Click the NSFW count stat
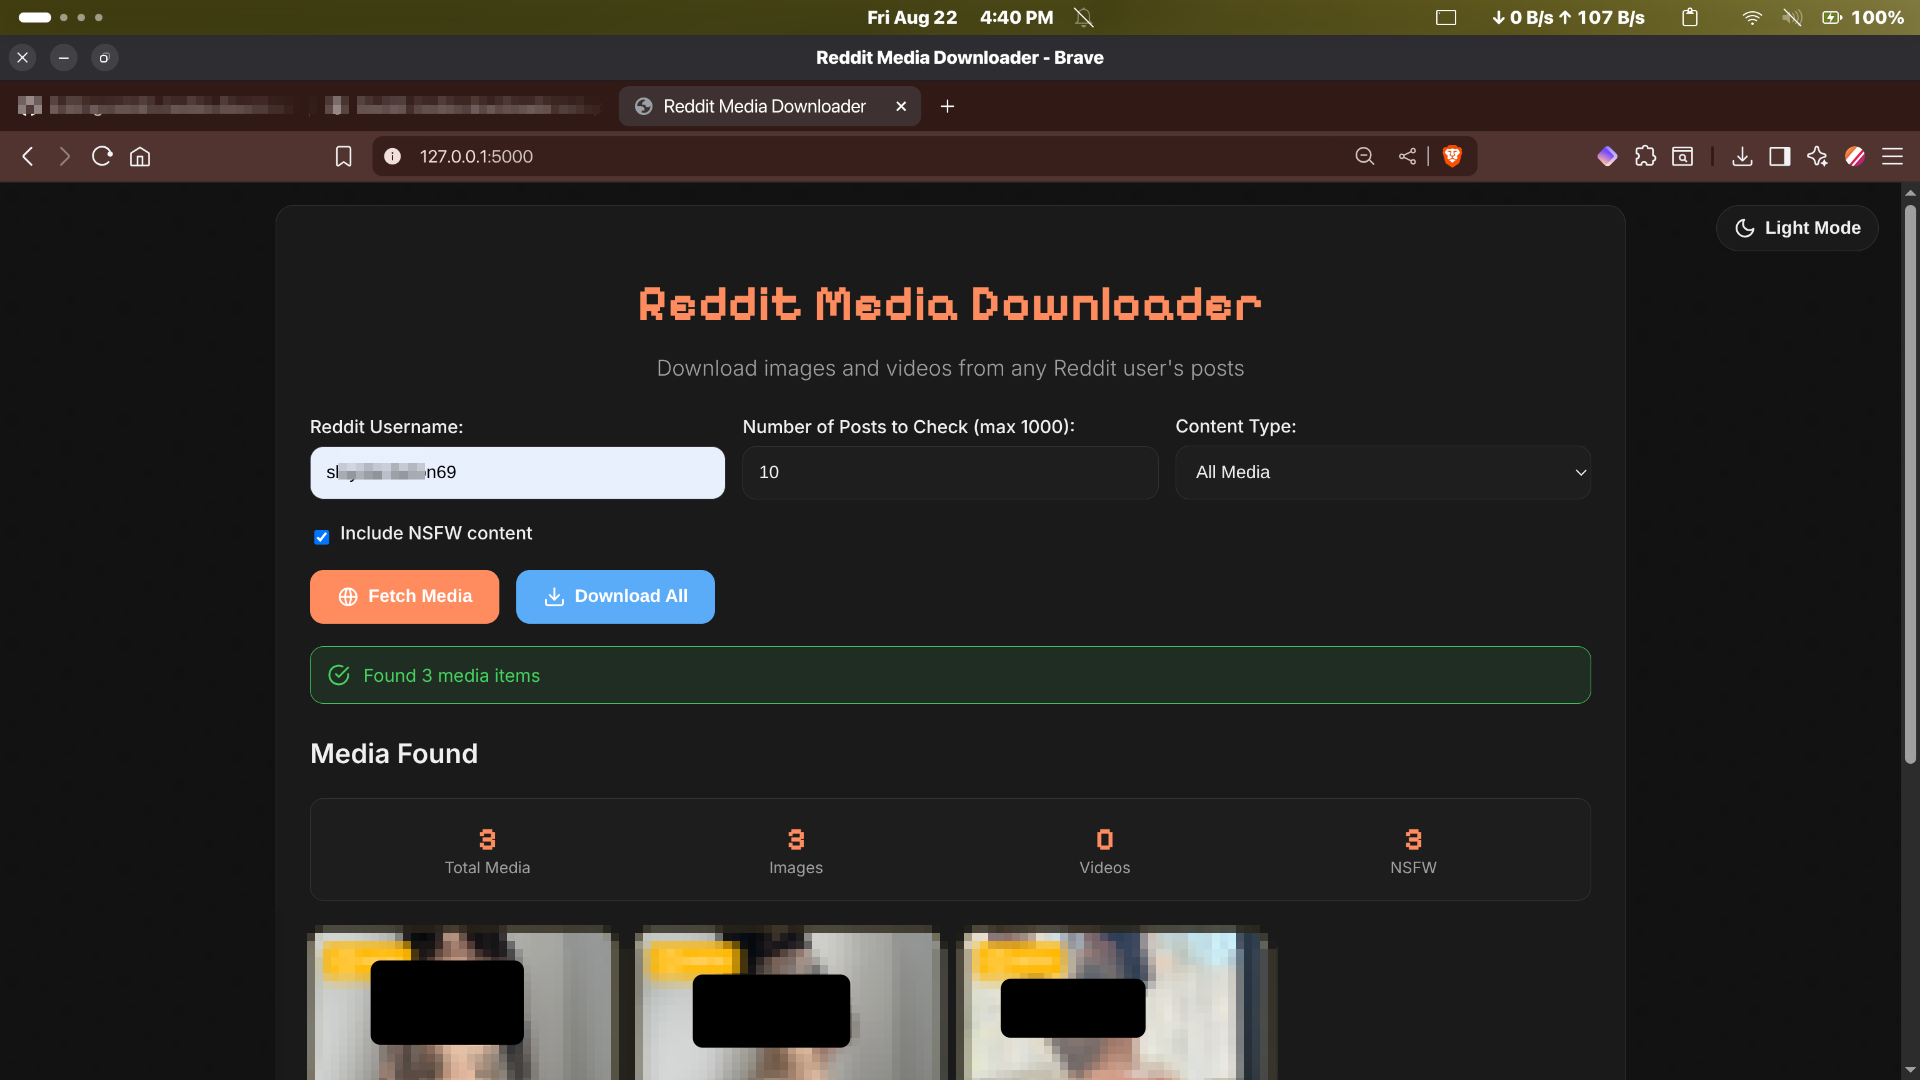 tap(1413, 851)
